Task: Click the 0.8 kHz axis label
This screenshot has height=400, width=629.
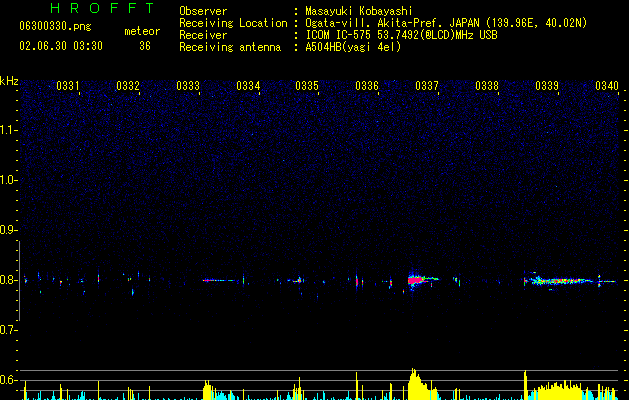Action: point(8,280)
